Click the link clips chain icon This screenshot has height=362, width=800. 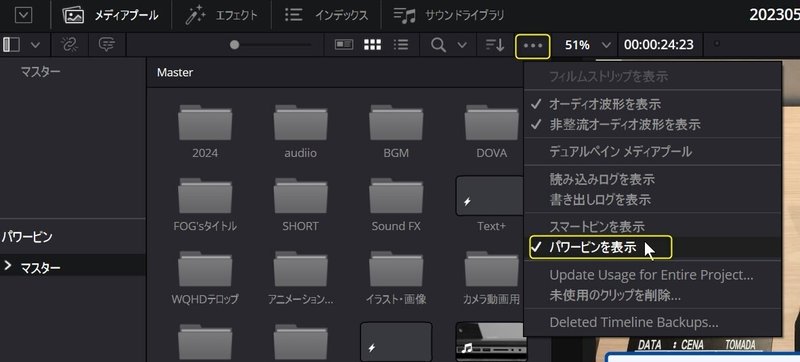point(68,45)
